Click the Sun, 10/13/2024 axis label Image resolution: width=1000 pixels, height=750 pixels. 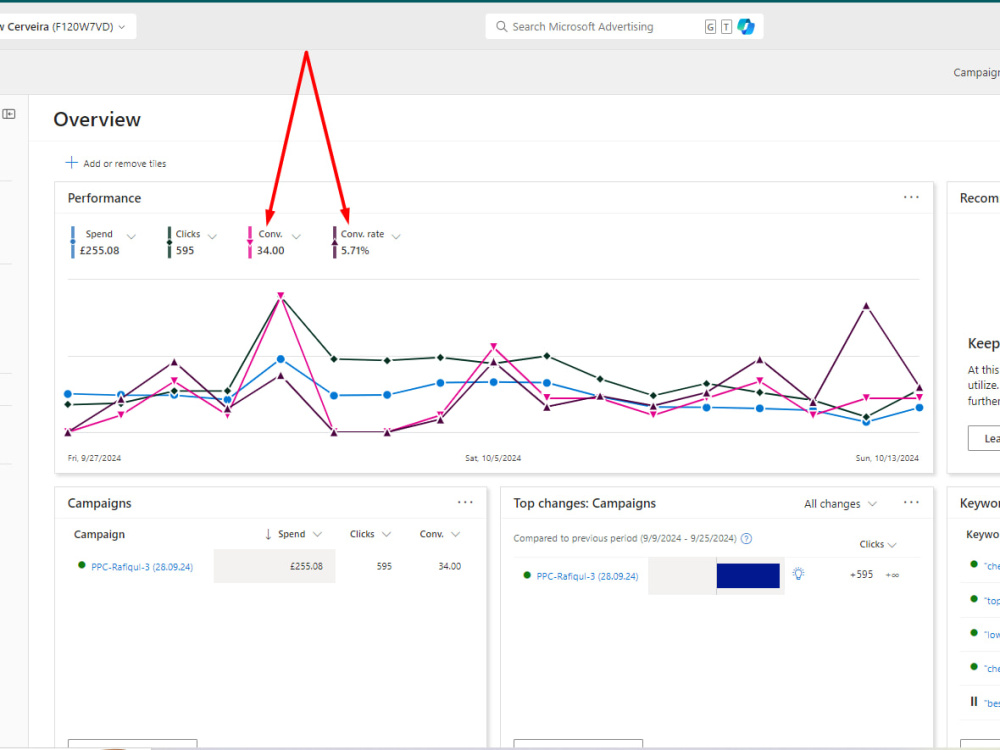(887, 458)
